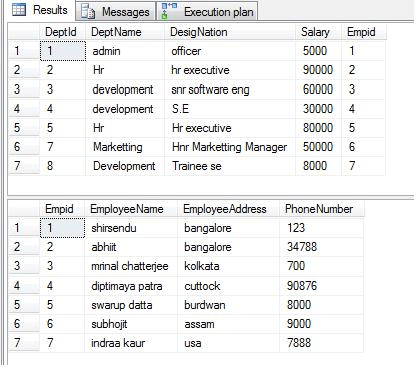Click the salary cell 90000

318,70
